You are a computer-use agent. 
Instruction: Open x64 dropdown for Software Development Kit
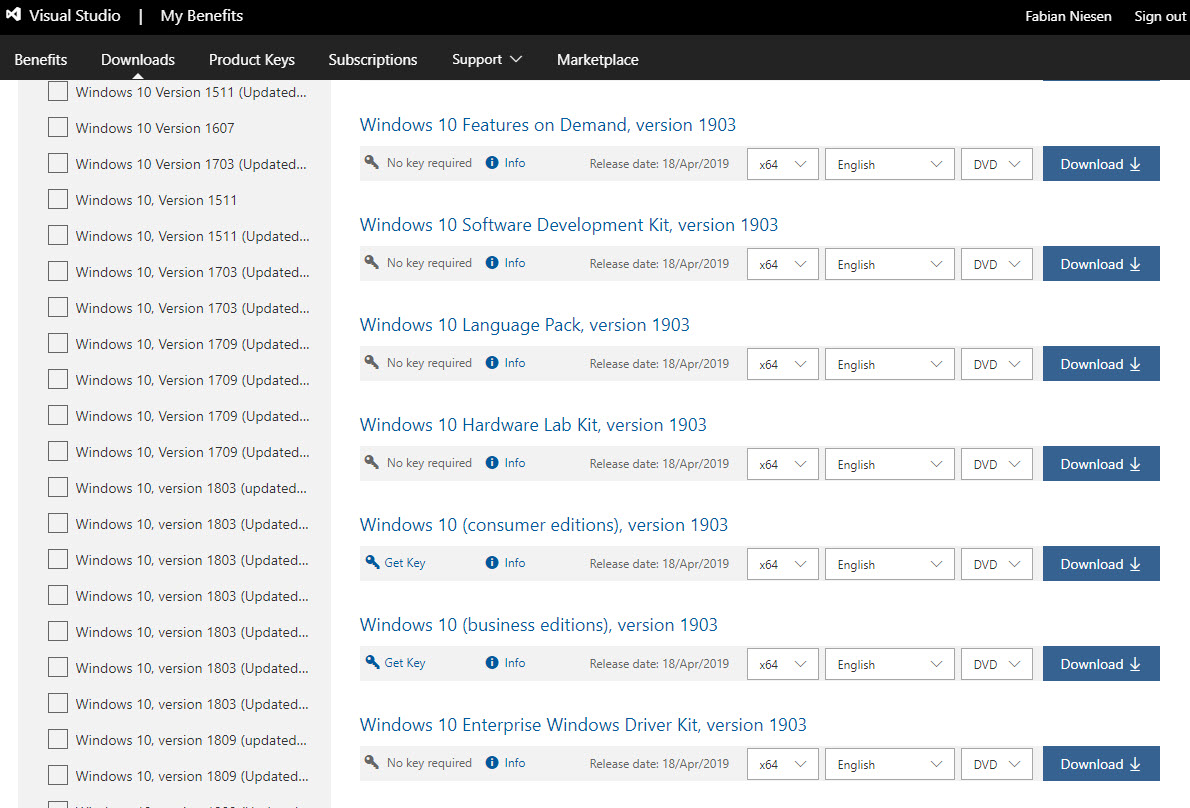(782, 264)
